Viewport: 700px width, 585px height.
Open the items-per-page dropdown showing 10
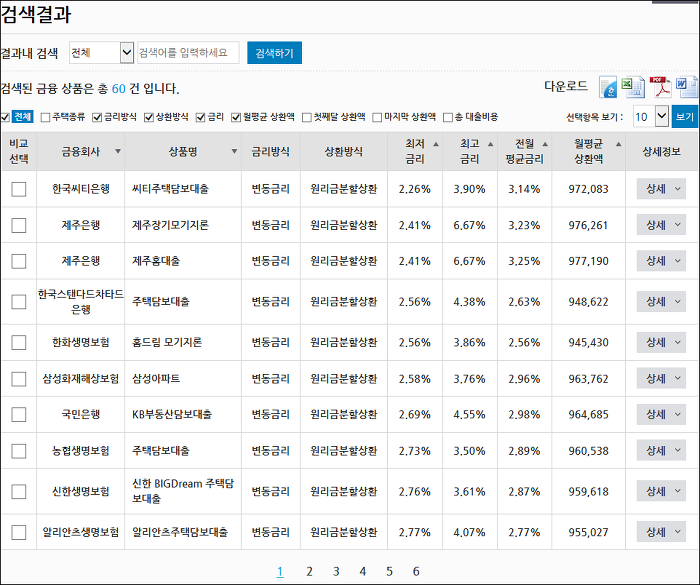click(x=650, y=117)
